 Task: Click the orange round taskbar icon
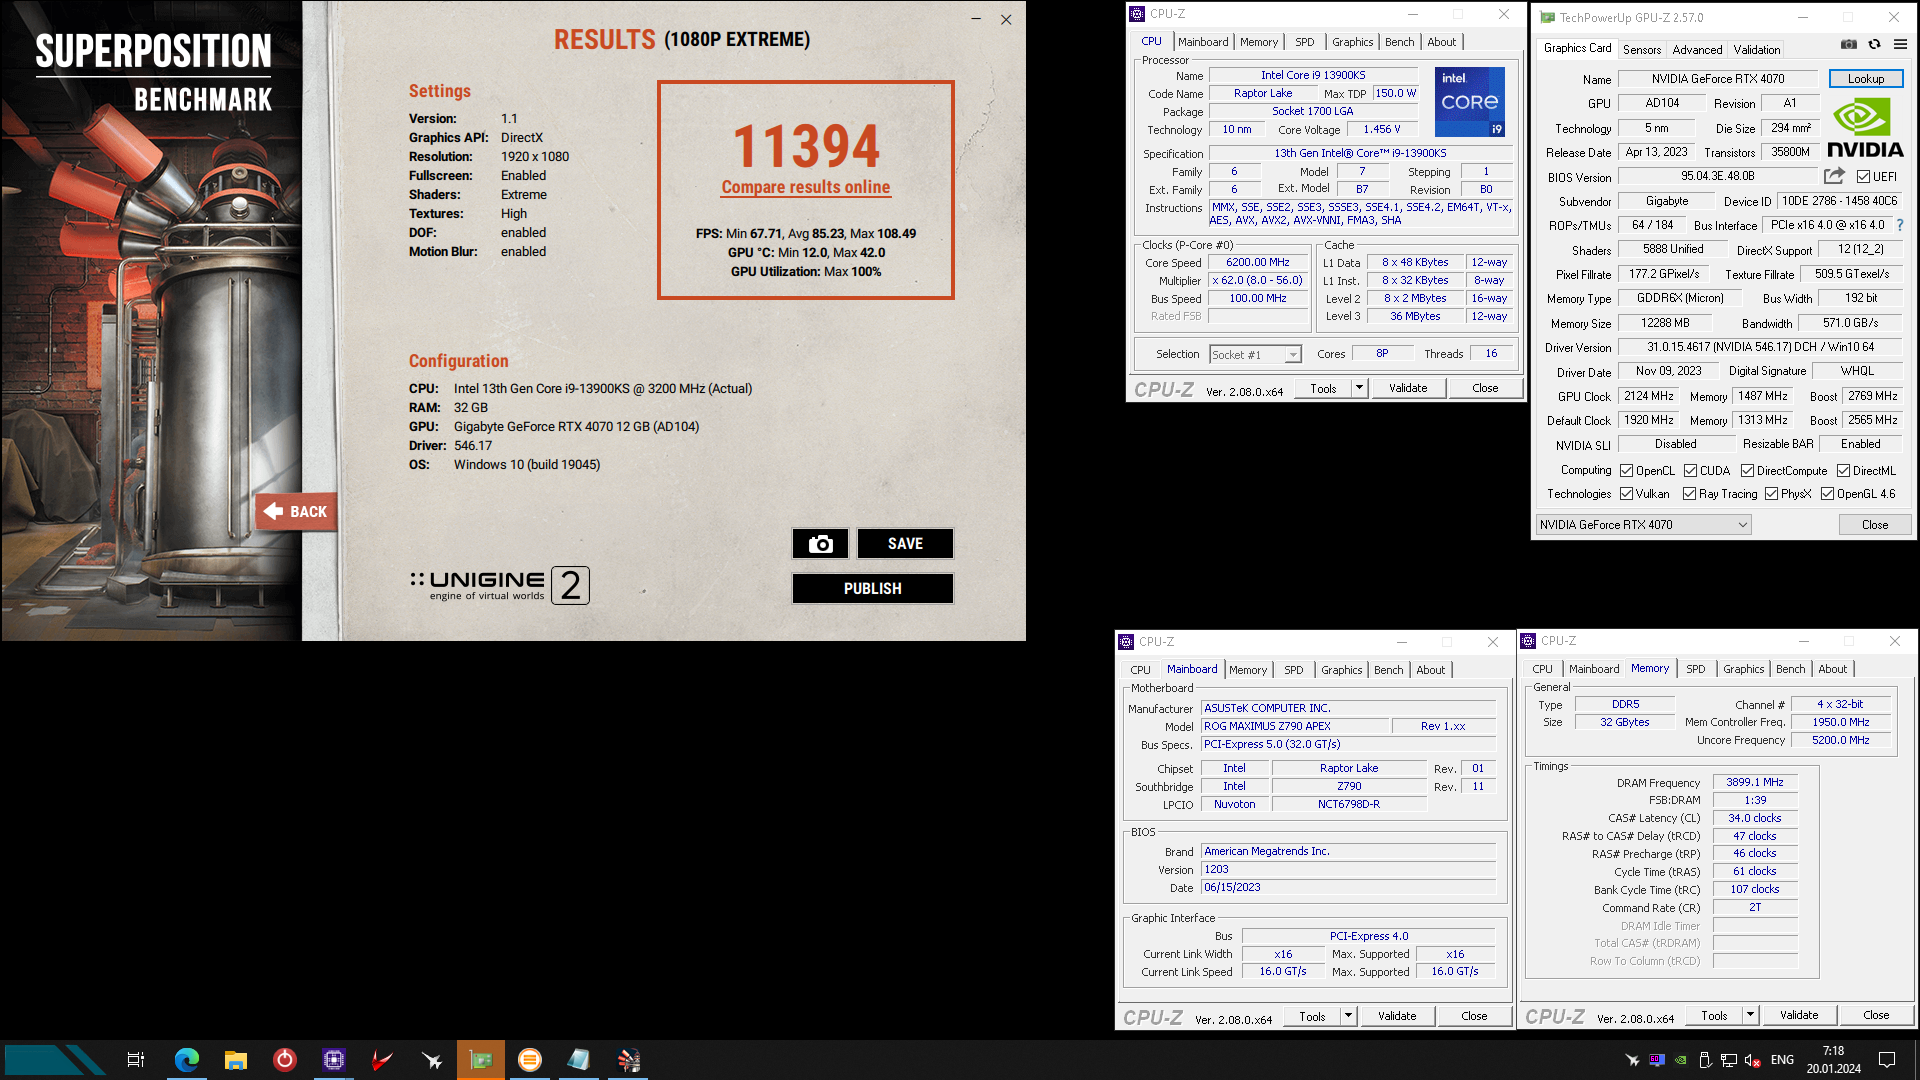pos(530,1060)
